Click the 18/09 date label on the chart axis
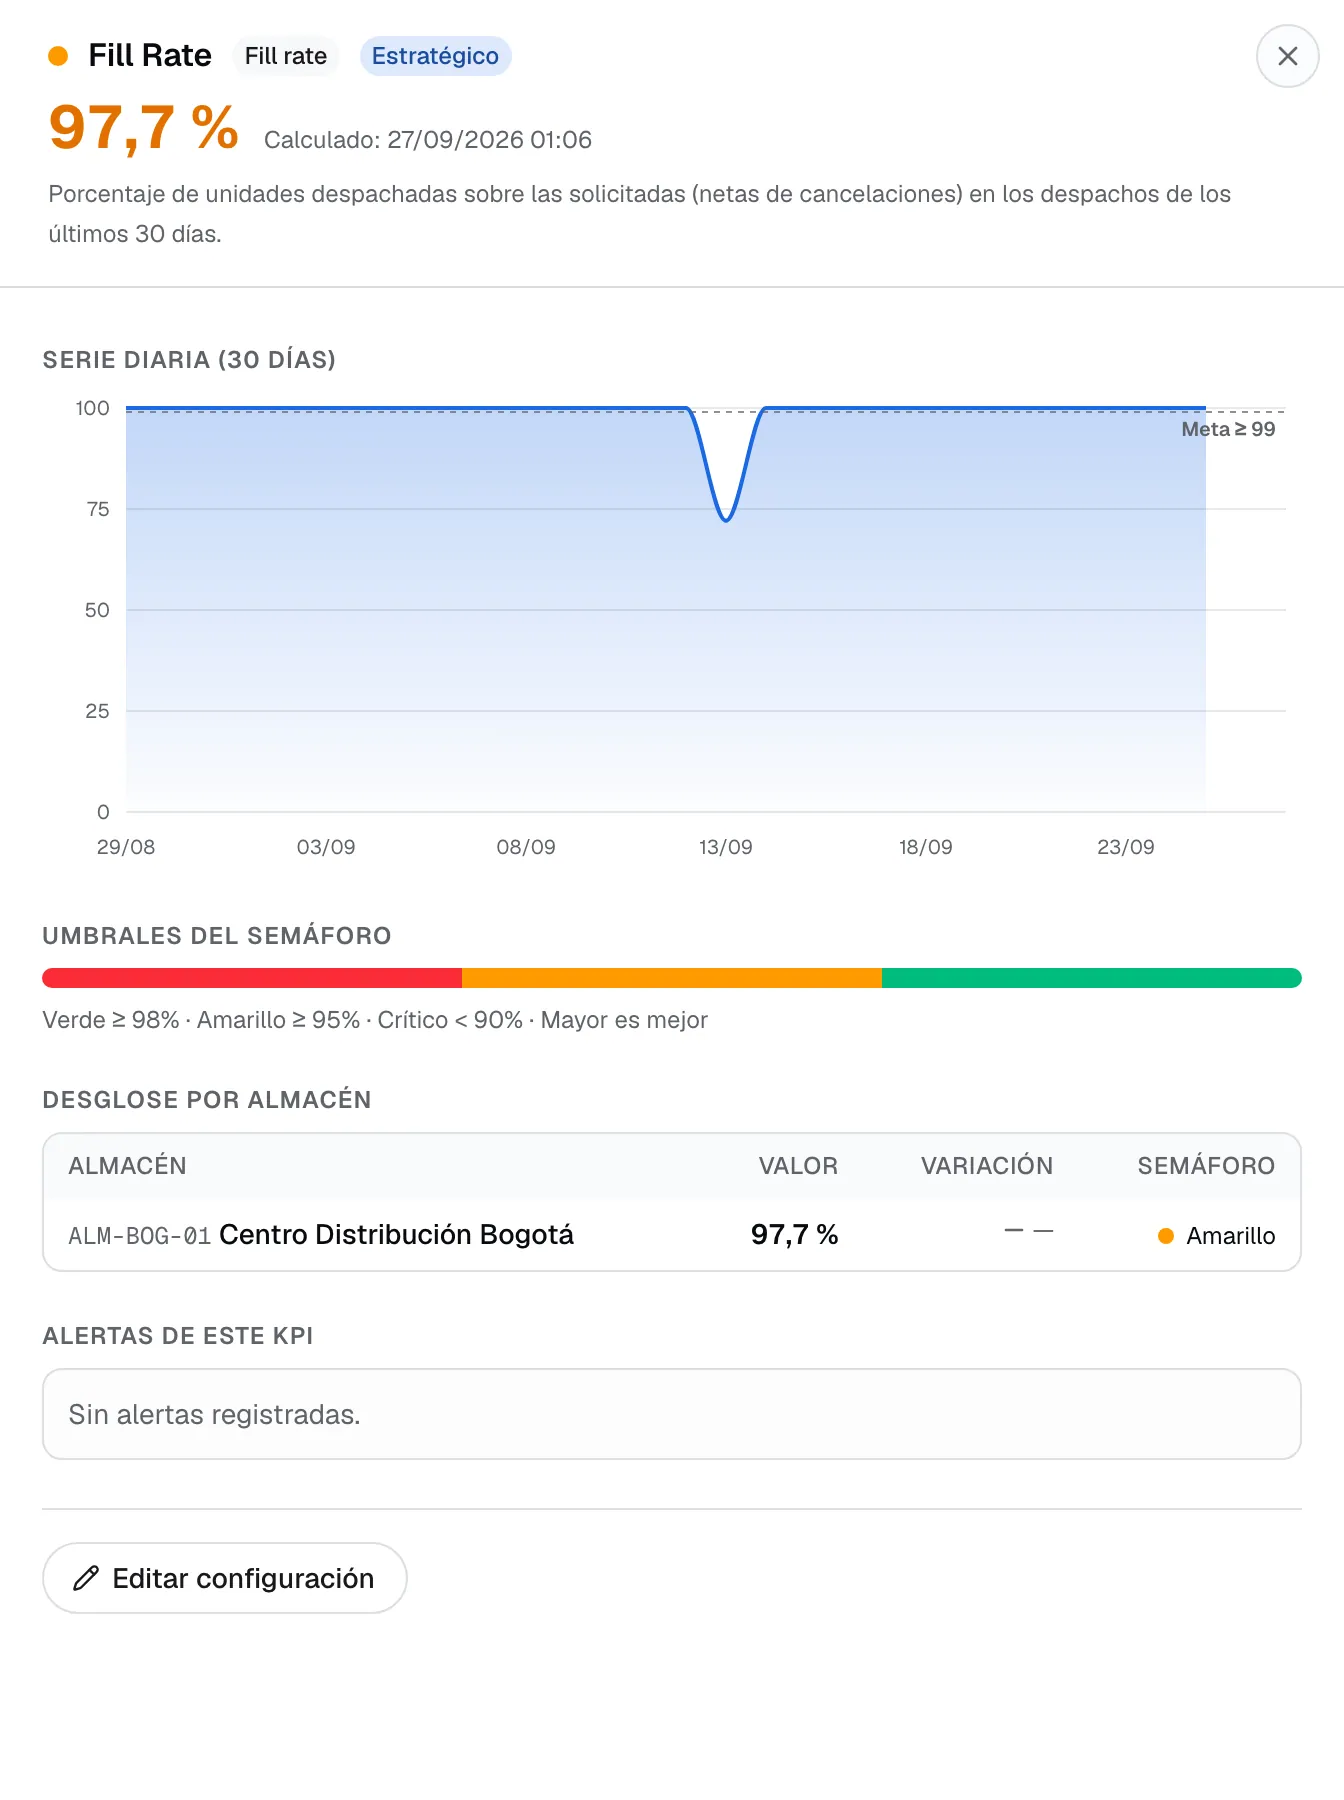The width and height of the screenshot is (1344, 1800). click(926, 847)
